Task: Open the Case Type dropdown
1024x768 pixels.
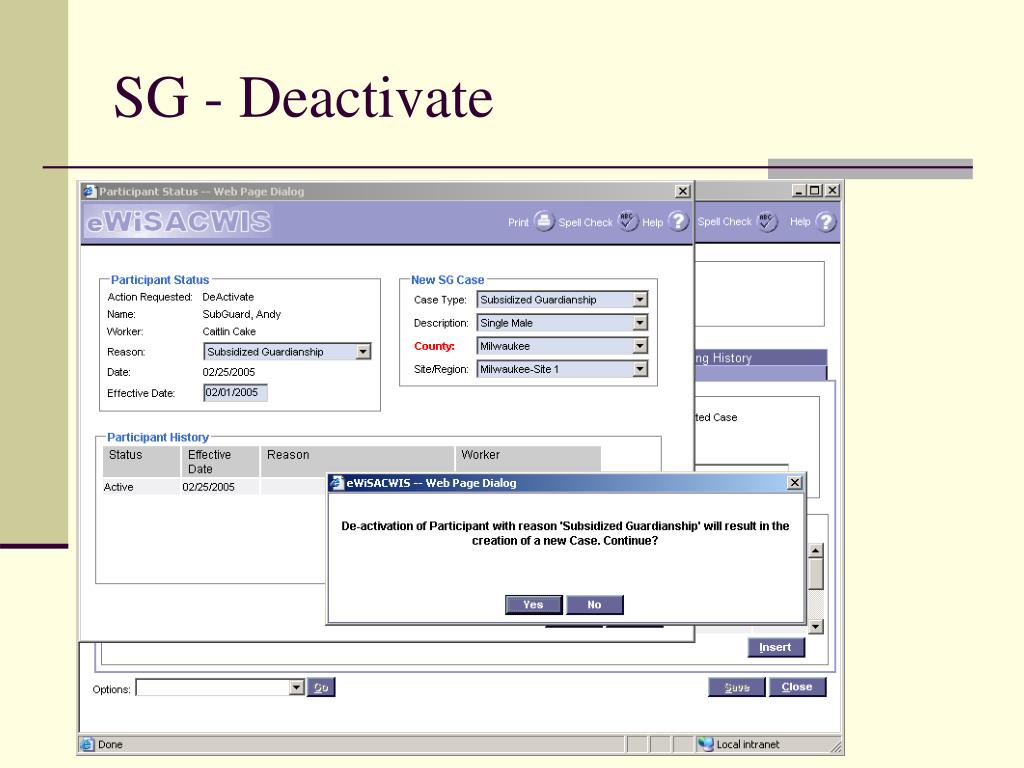Action: [x=640, y=300]
